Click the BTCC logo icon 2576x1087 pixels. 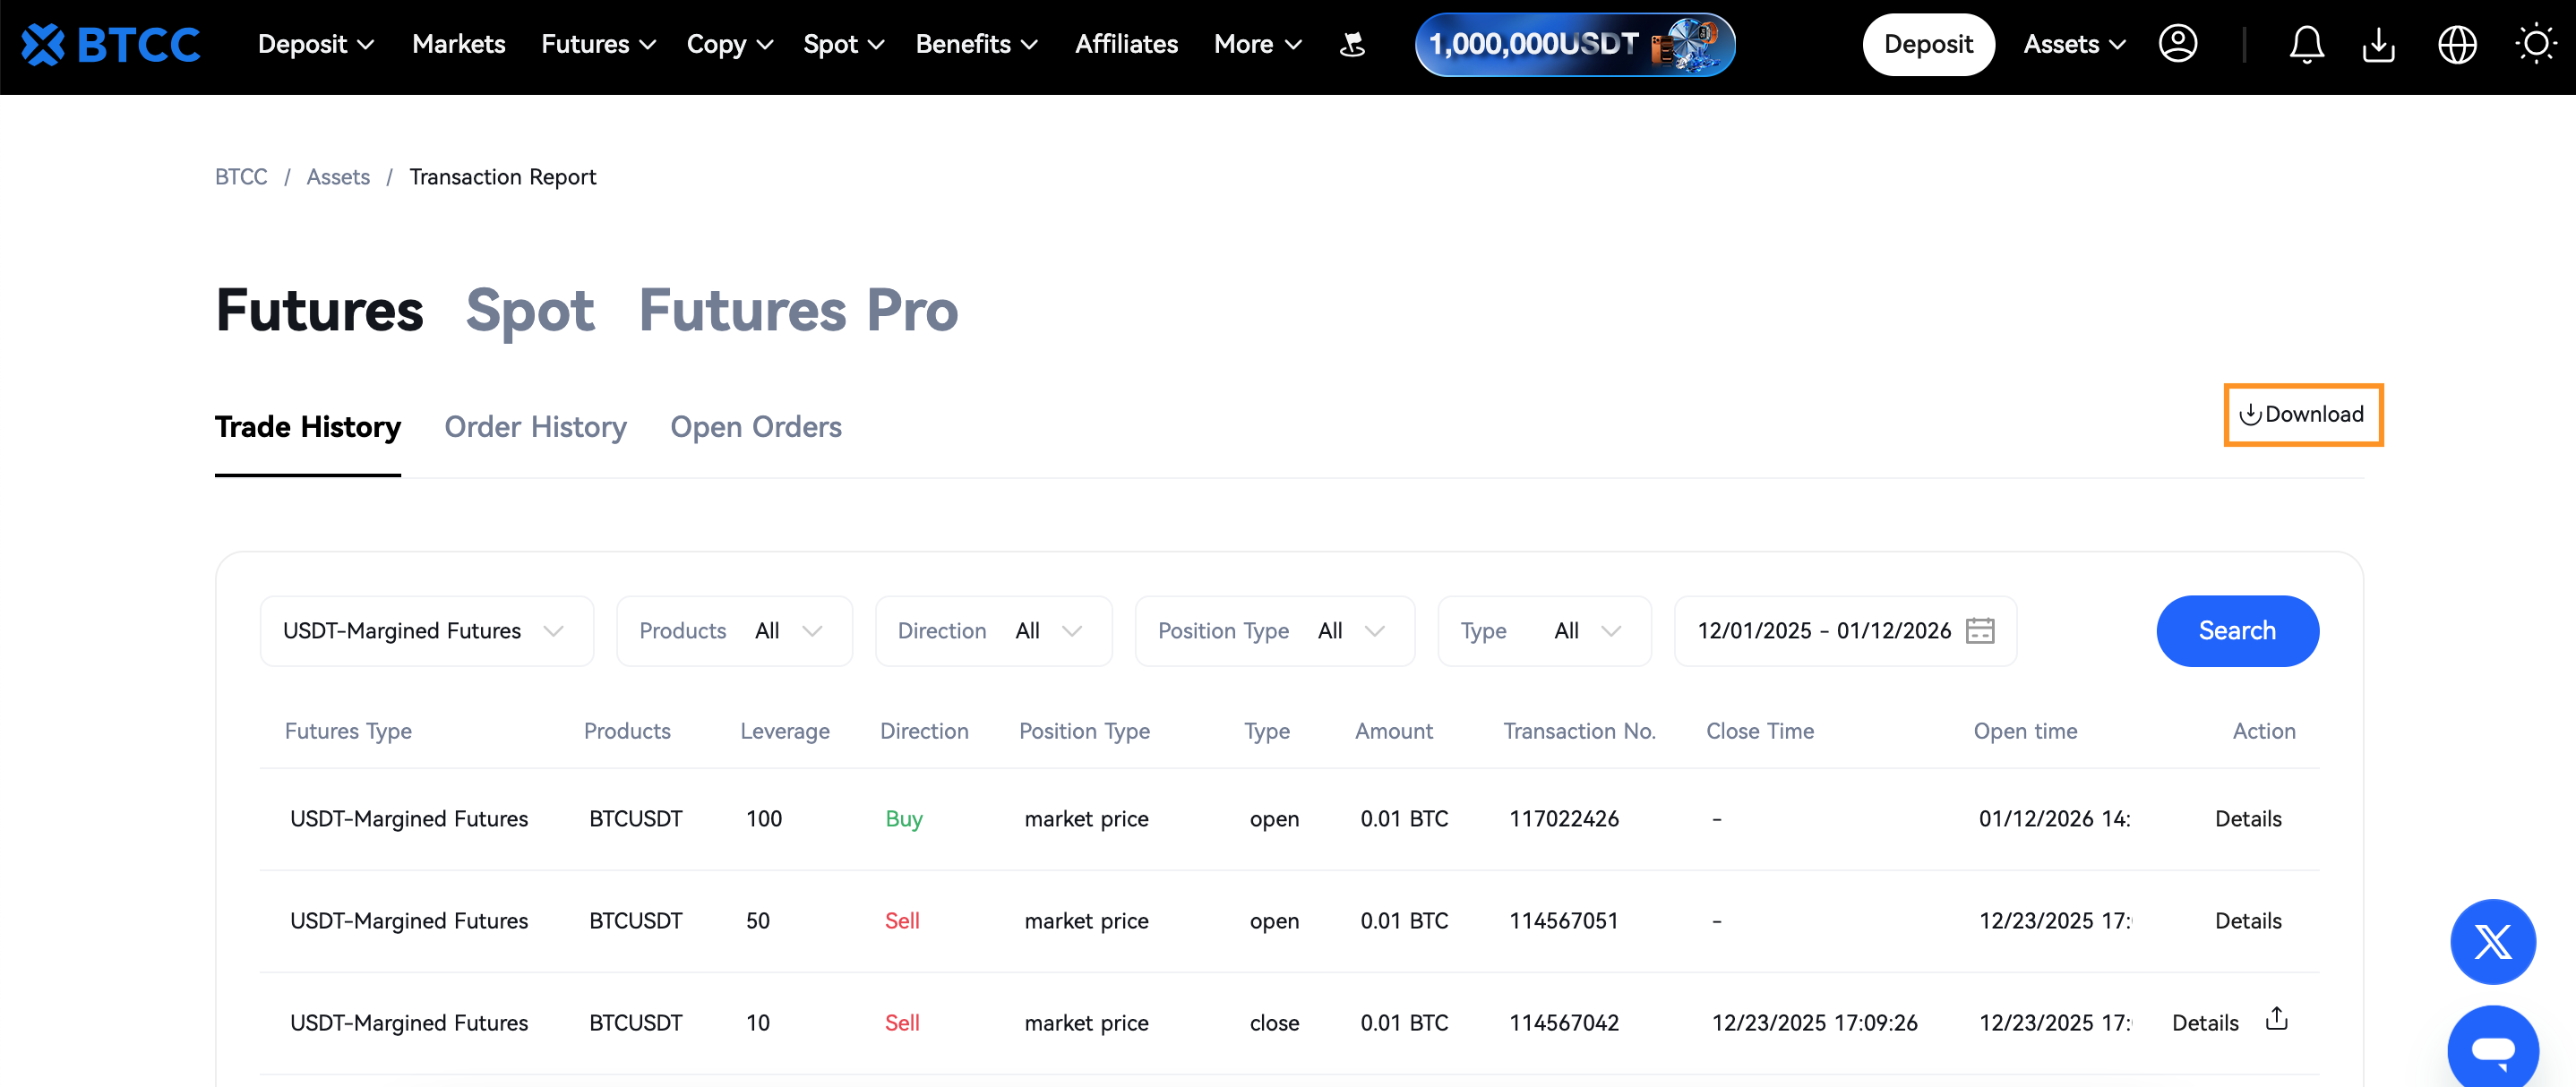click(44, 44)
